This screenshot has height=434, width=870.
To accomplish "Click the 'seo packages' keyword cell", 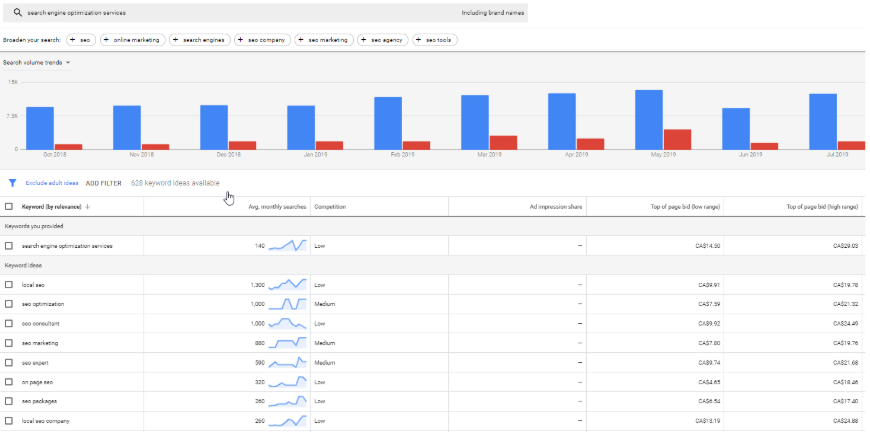I will coord(39,401).
